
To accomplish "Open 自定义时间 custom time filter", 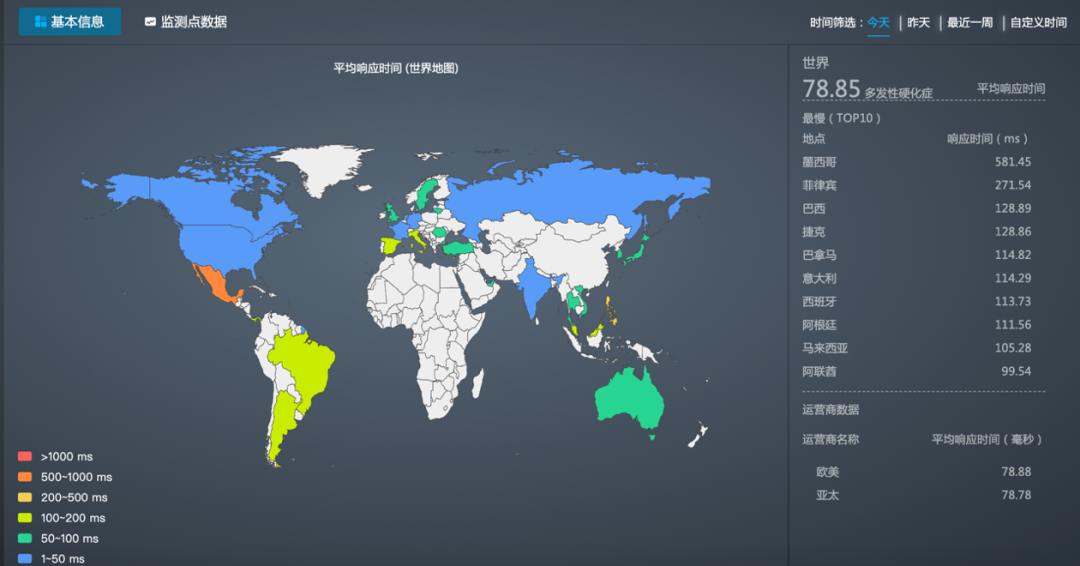I will pyautogui.click(x=1038, y=23).
